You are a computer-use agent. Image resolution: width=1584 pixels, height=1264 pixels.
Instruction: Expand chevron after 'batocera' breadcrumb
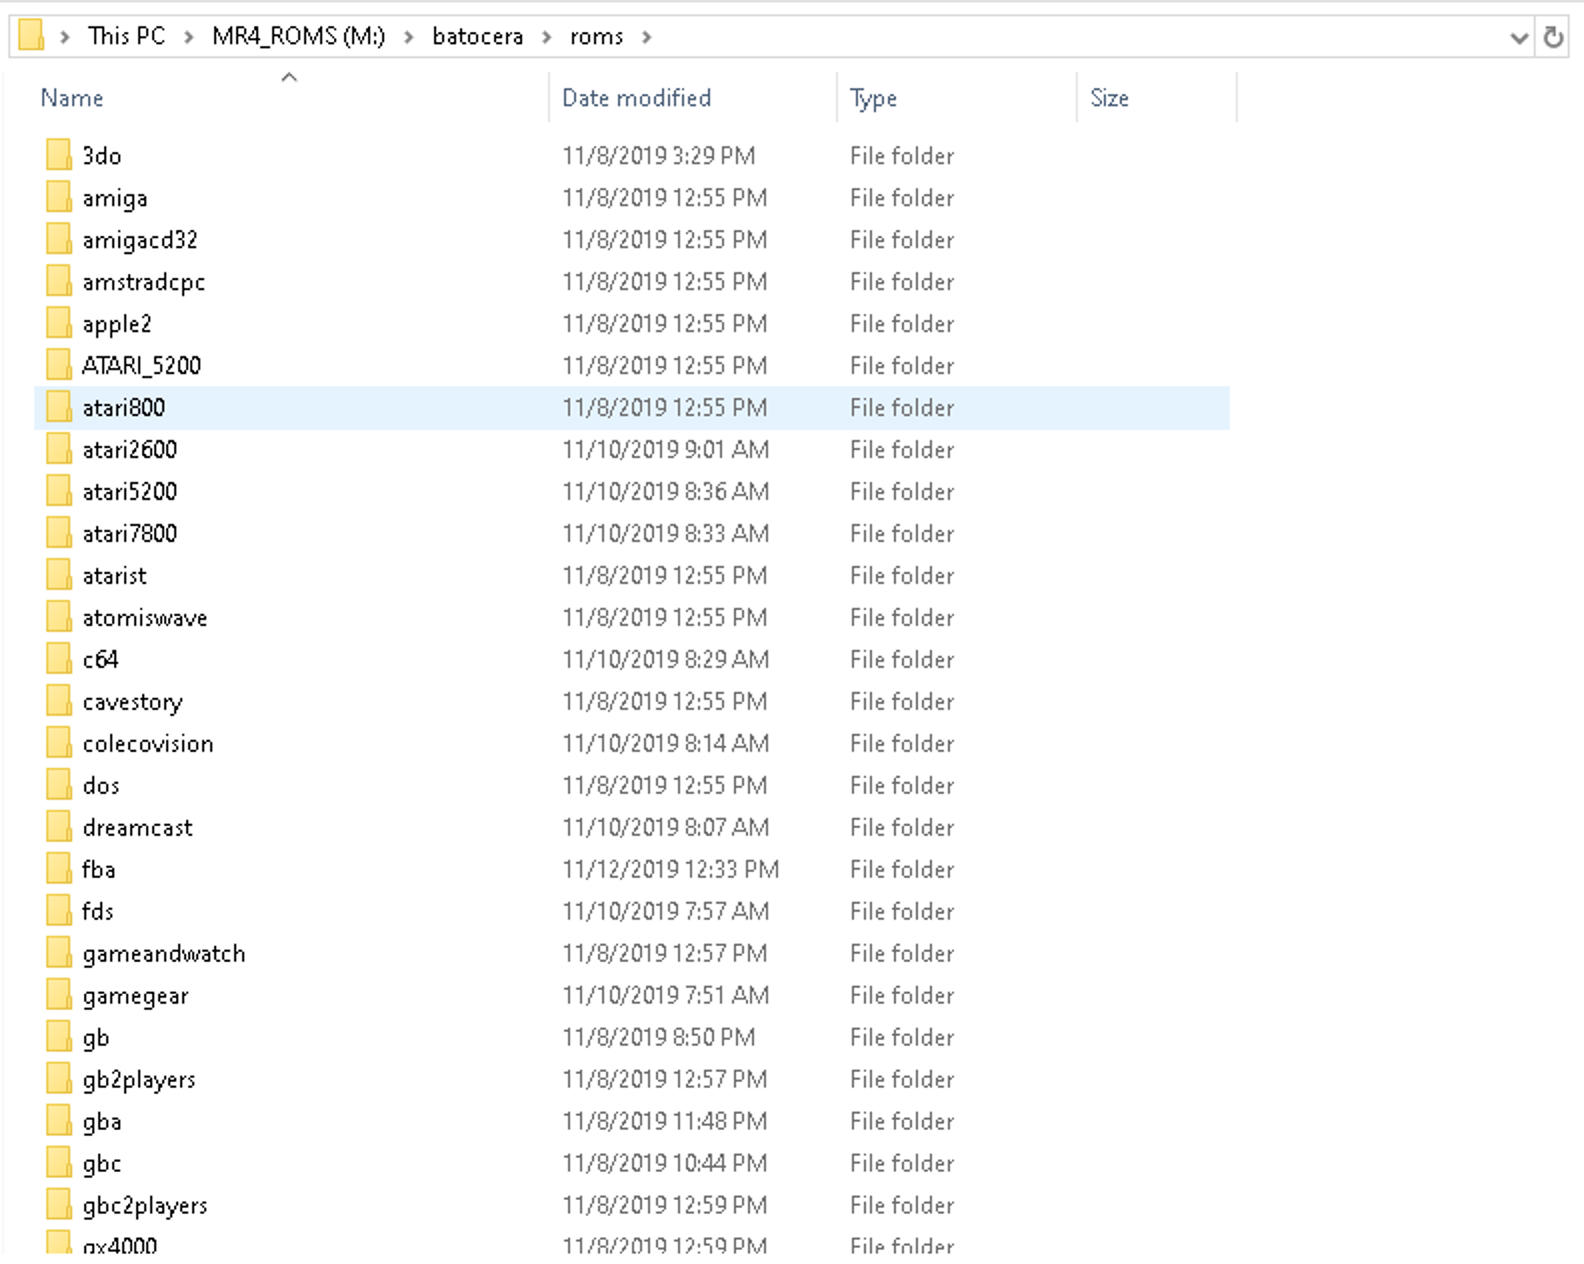546,37
